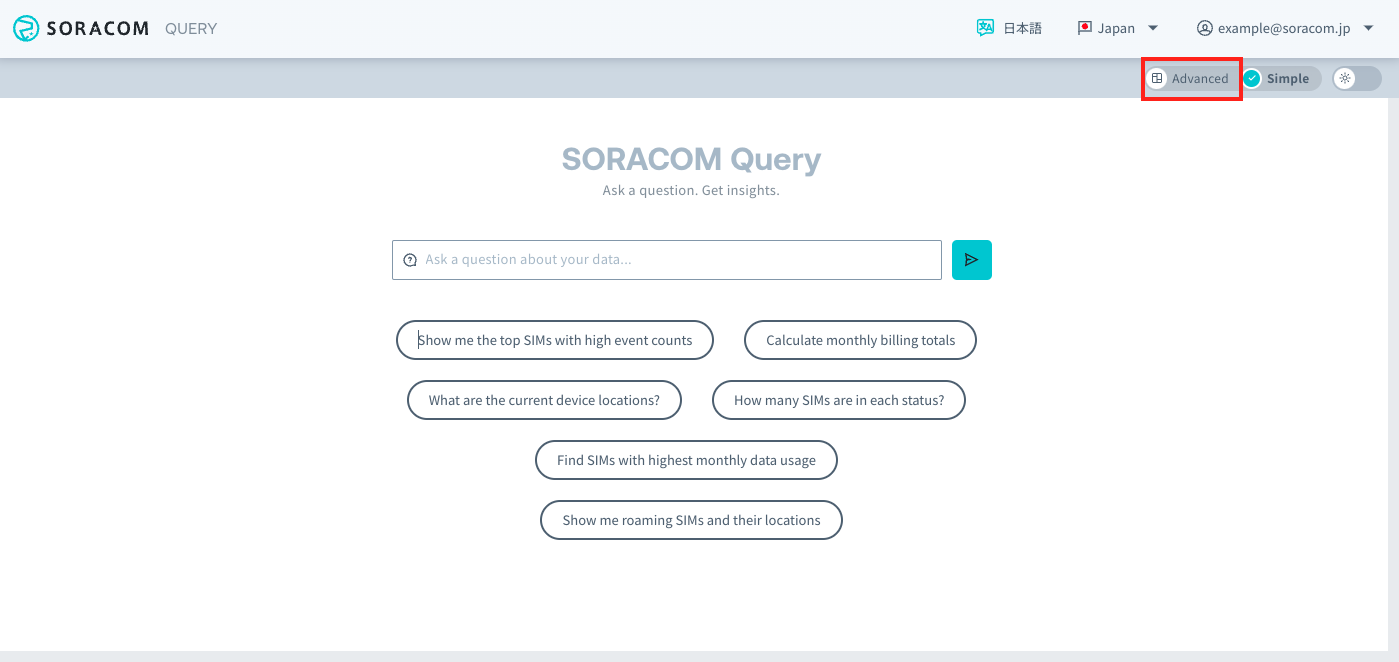Open the QUERY menu item
The height and width of the screenshot is (662, 1399).
click(x=190, y=28)
